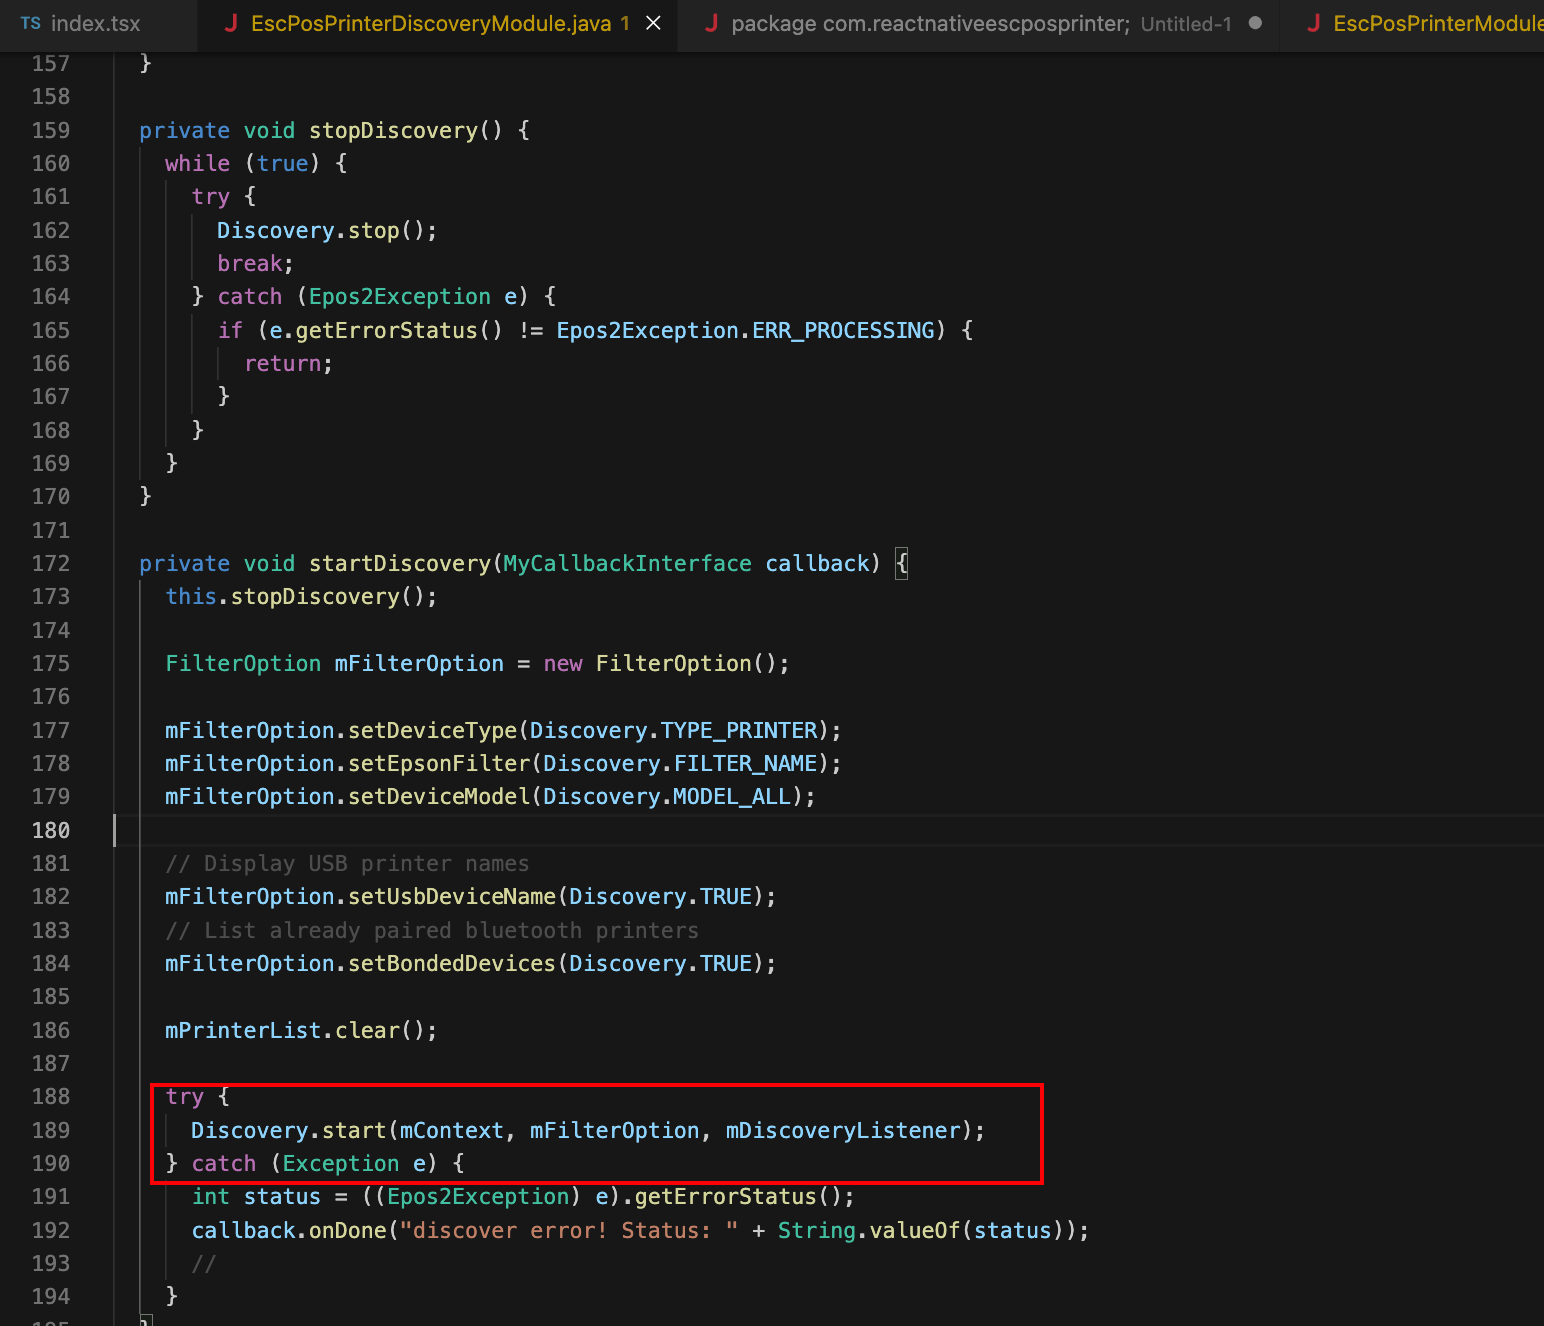Click the TS icon on the index.tsx tab
1544x1326 pixels.
click(x=29, y=23)
